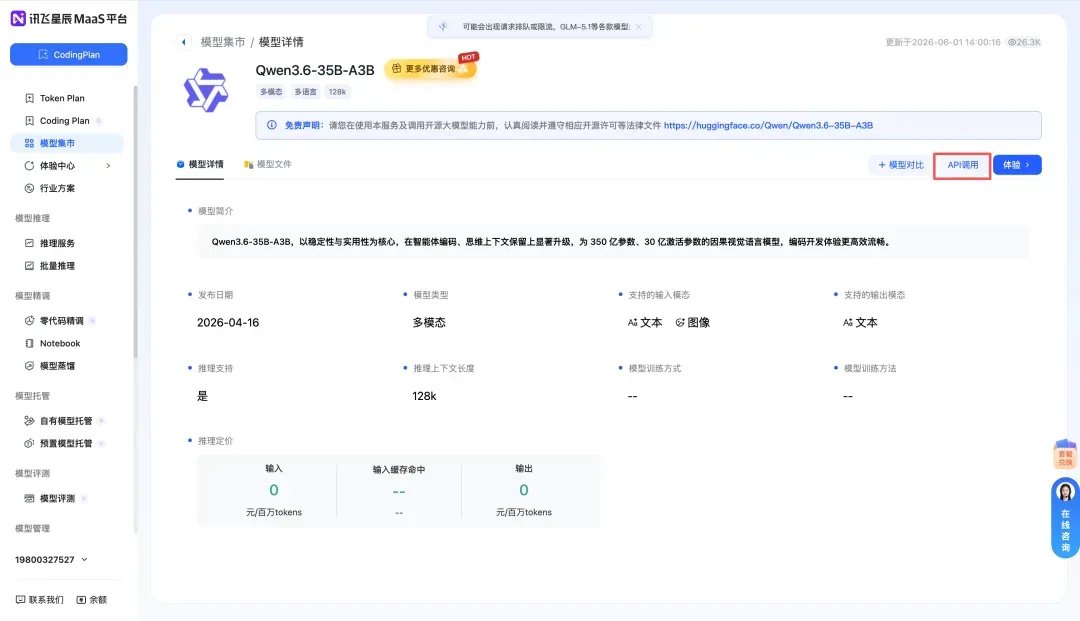The width and height of the screenshot is (1080, 621).
Task: Click the 更多优惠咨询 HOT badge
Action: pos(430,68)
